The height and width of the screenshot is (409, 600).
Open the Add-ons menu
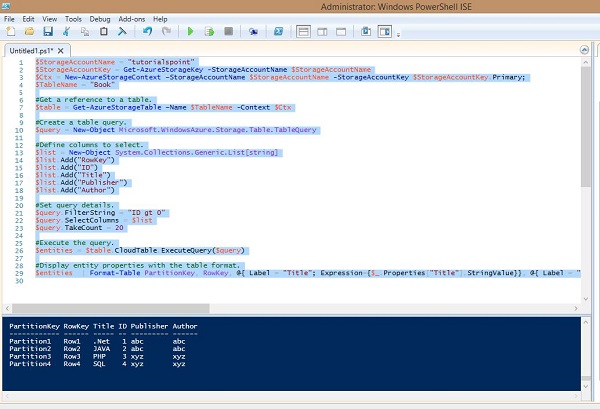click(x=131, y=18)
